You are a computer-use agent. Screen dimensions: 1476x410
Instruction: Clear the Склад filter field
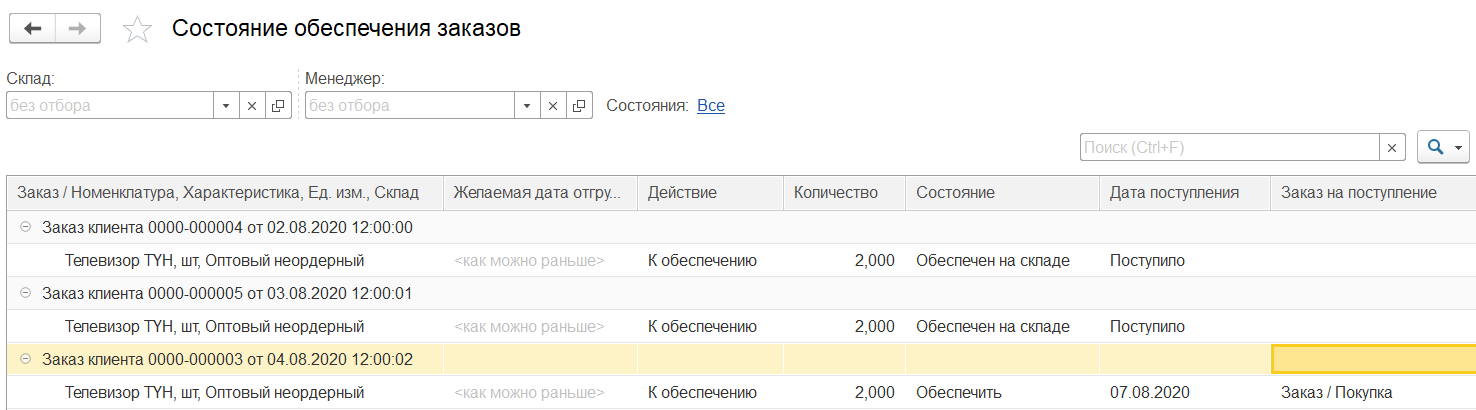click(x=252, y=106)
